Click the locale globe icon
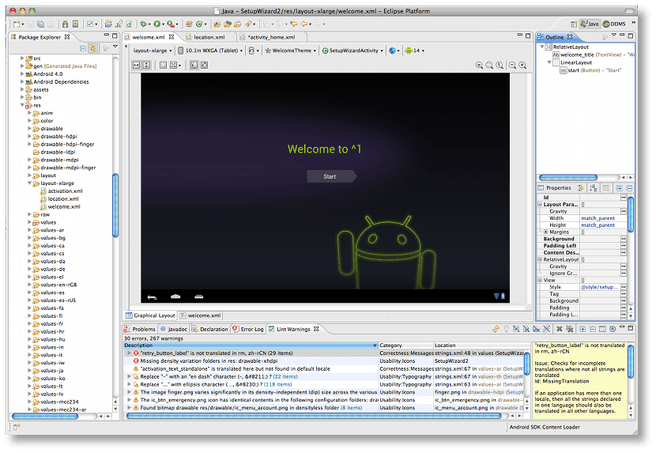The height and width of the screenshot is (453, 656). (x=392, y=51)
